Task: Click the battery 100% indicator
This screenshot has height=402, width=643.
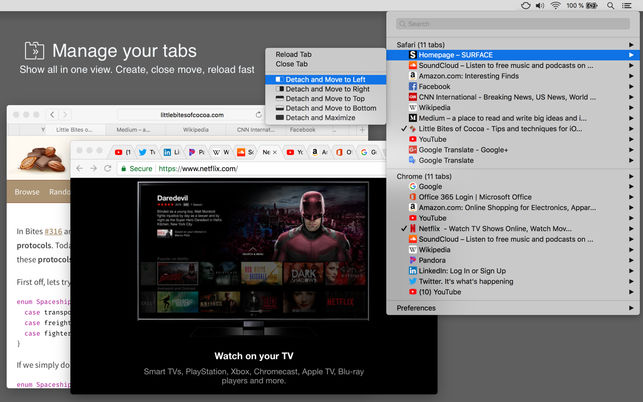Action: coord(581,5)
